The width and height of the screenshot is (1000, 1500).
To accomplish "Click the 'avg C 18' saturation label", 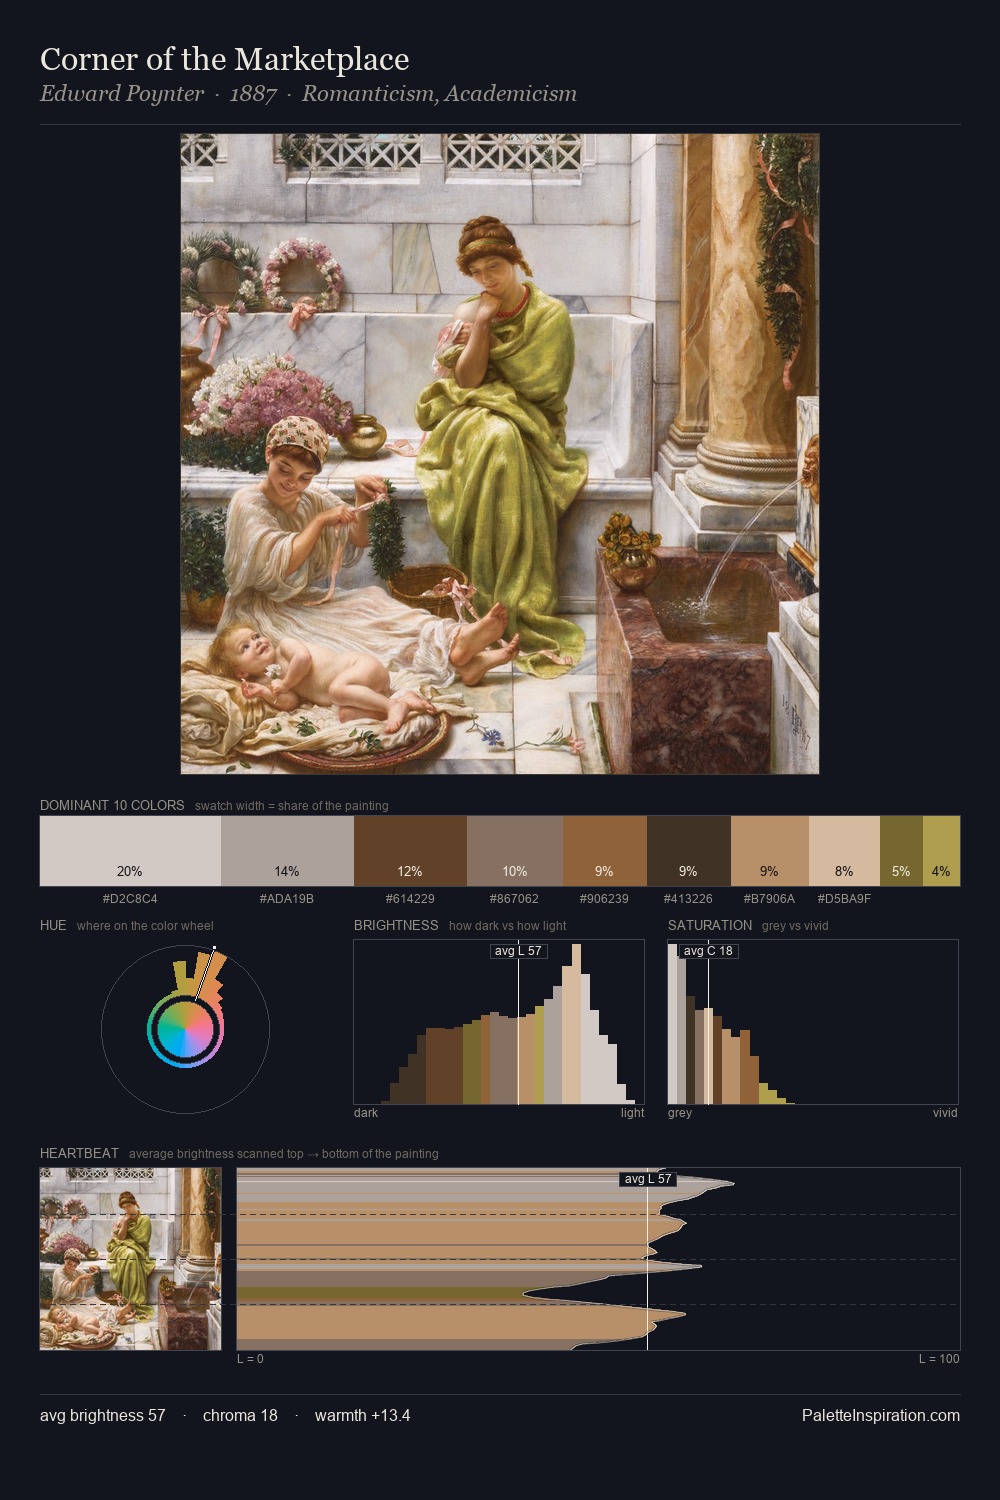I will coord(708,950).
